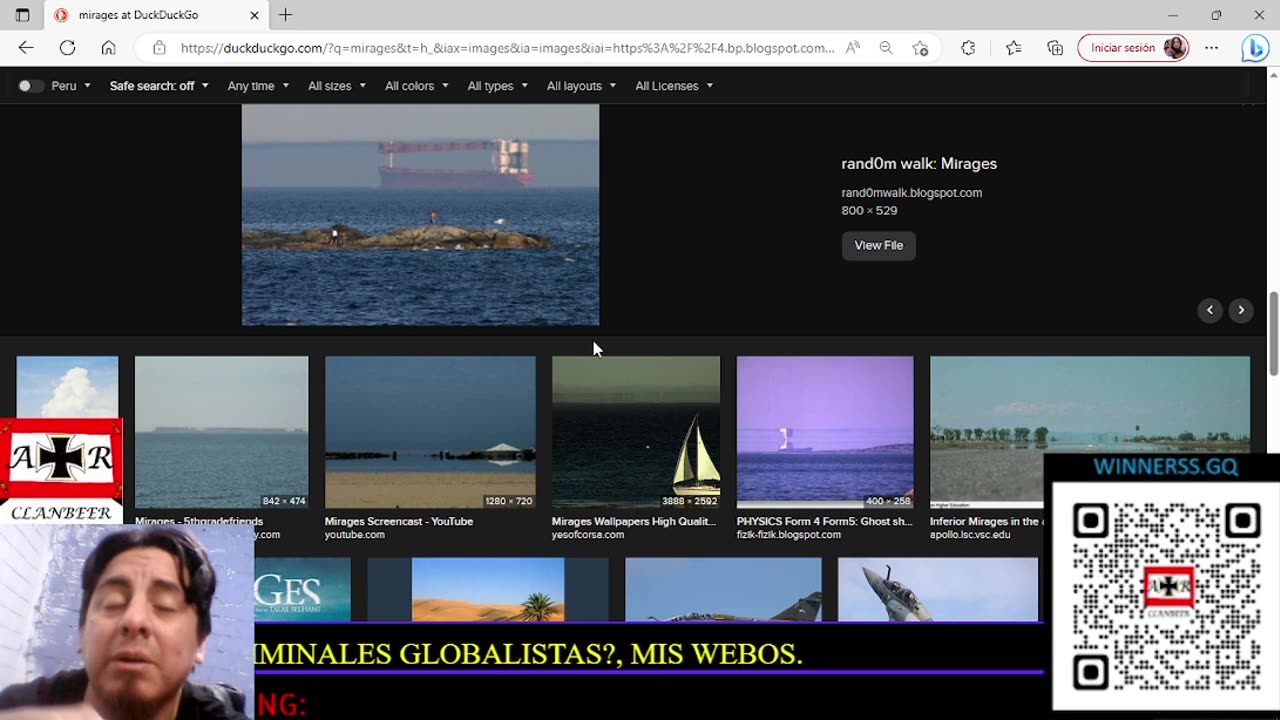Click the PHYSICS Form 4 Form5 caption

[x=824, y=521]
